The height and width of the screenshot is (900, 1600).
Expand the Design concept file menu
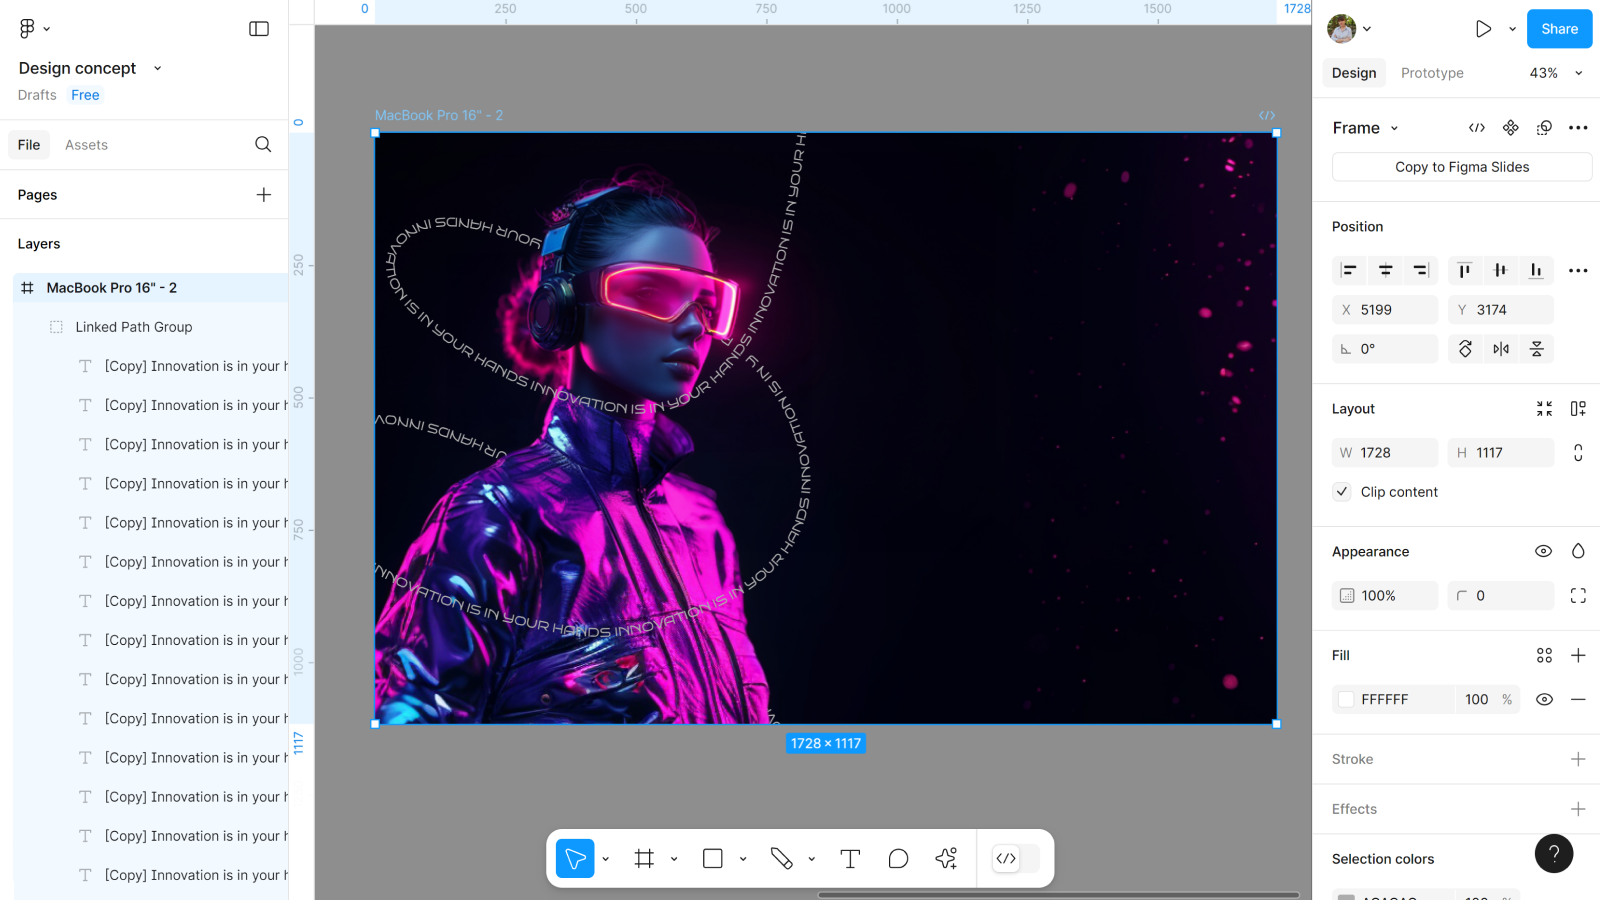[x=157, y=68]
